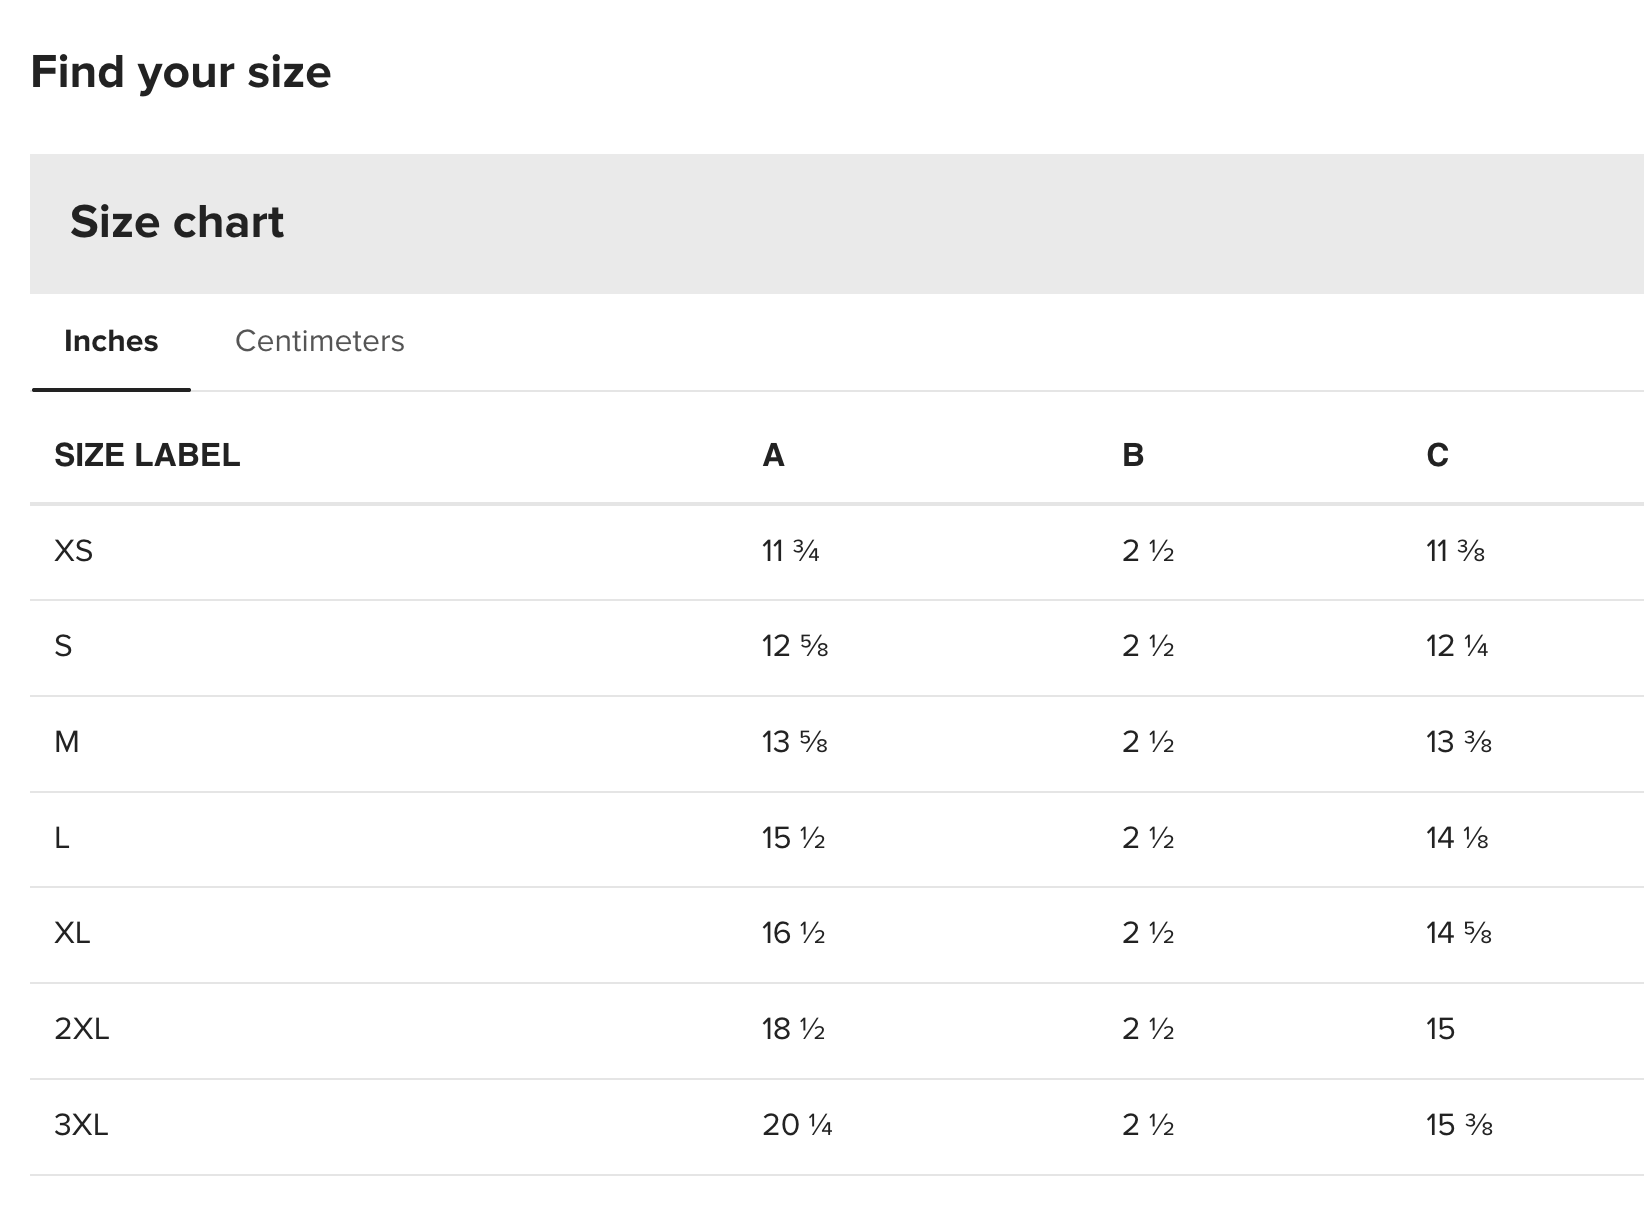Click column header B
This screenshot has width=1644, height=1222.
point(1133,455)
